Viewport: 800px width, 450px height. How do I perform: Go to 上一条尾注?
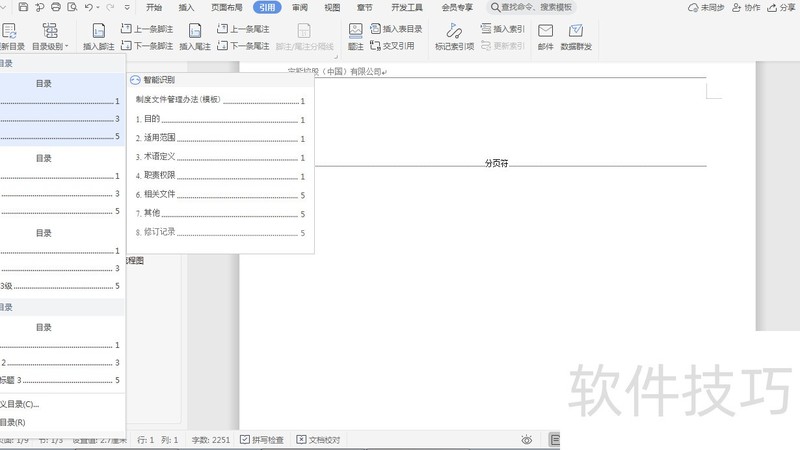pyautogui.click(x=243, y=29)
